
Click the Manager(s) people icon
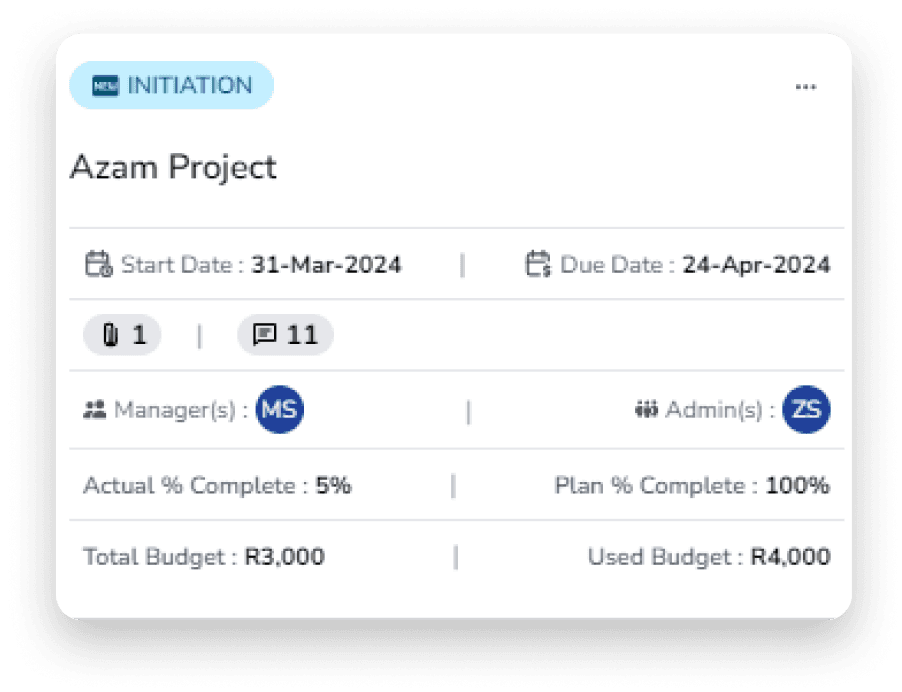[x=95, y=409]
